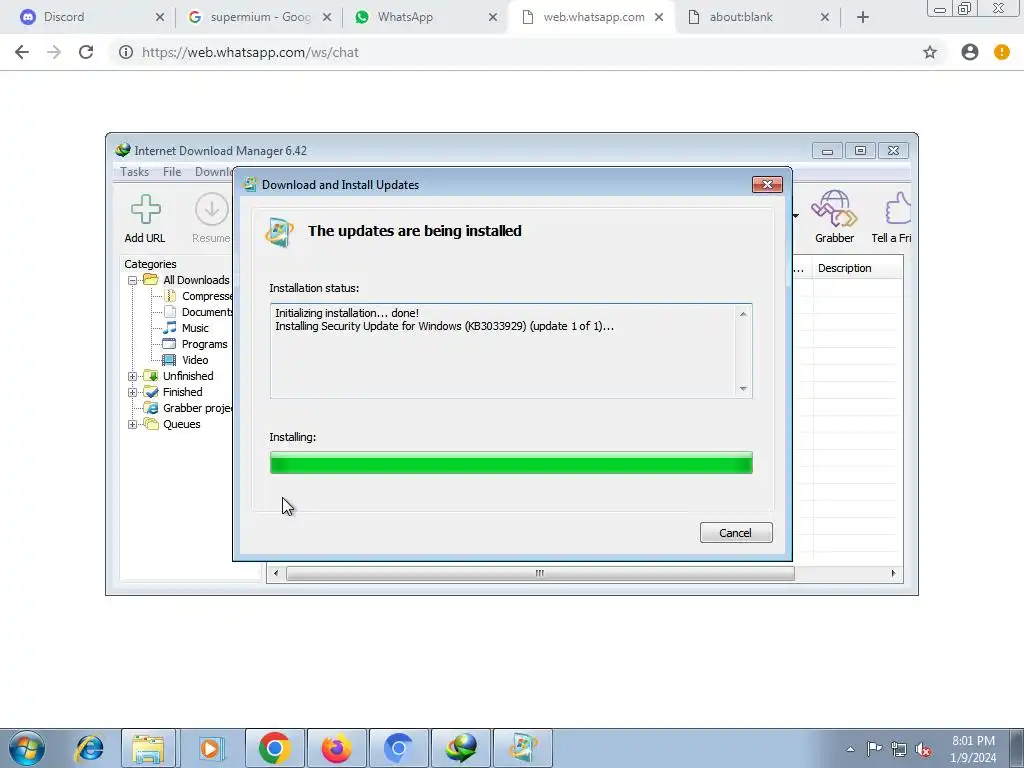
Task: Open the Action Center flag icon
Action: pyautogui.click(x=874, y=749)
